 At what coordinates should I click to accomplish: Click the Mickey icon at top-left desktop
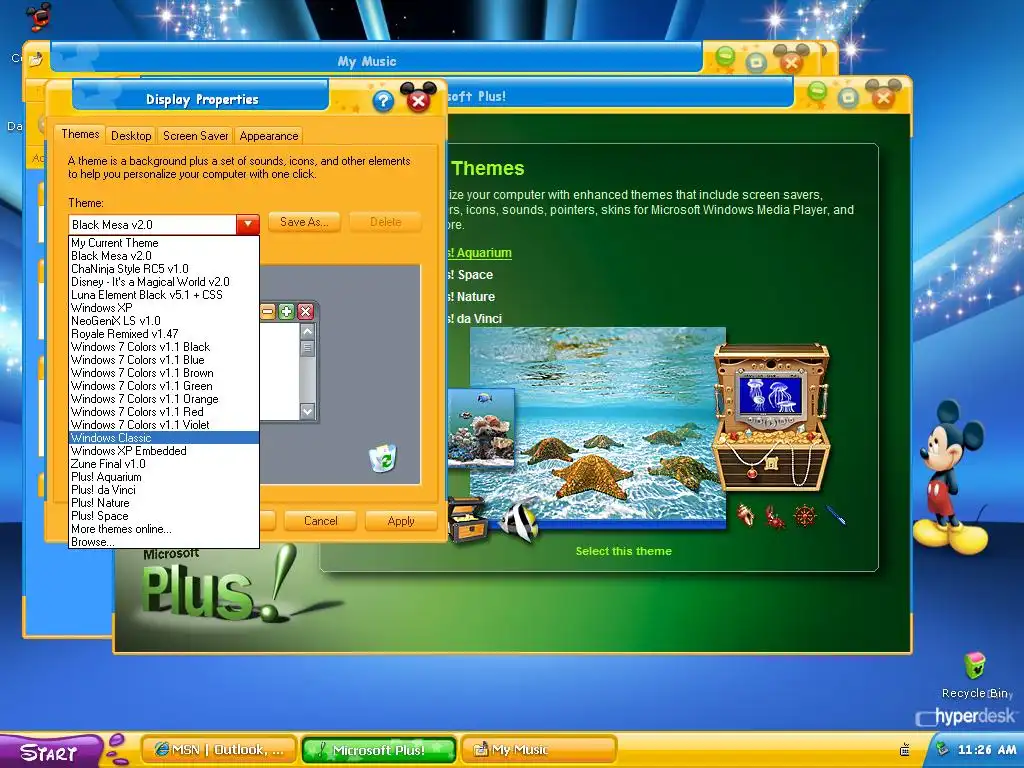(39, 16)
